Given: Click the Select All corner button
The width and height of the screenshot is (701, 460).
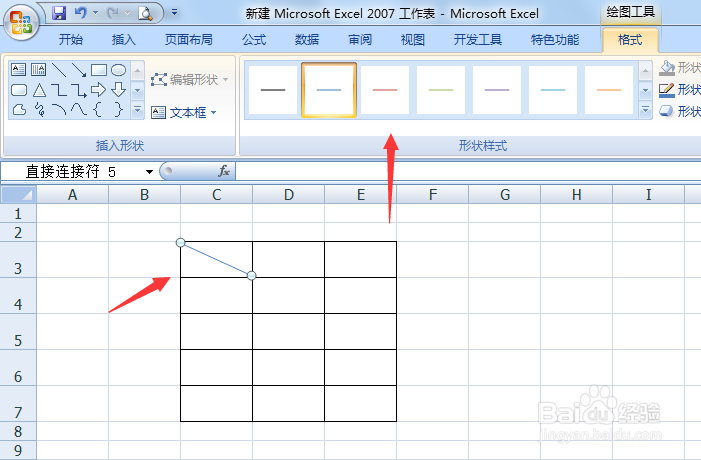Looking at the screenshot, I should point(18,195).
